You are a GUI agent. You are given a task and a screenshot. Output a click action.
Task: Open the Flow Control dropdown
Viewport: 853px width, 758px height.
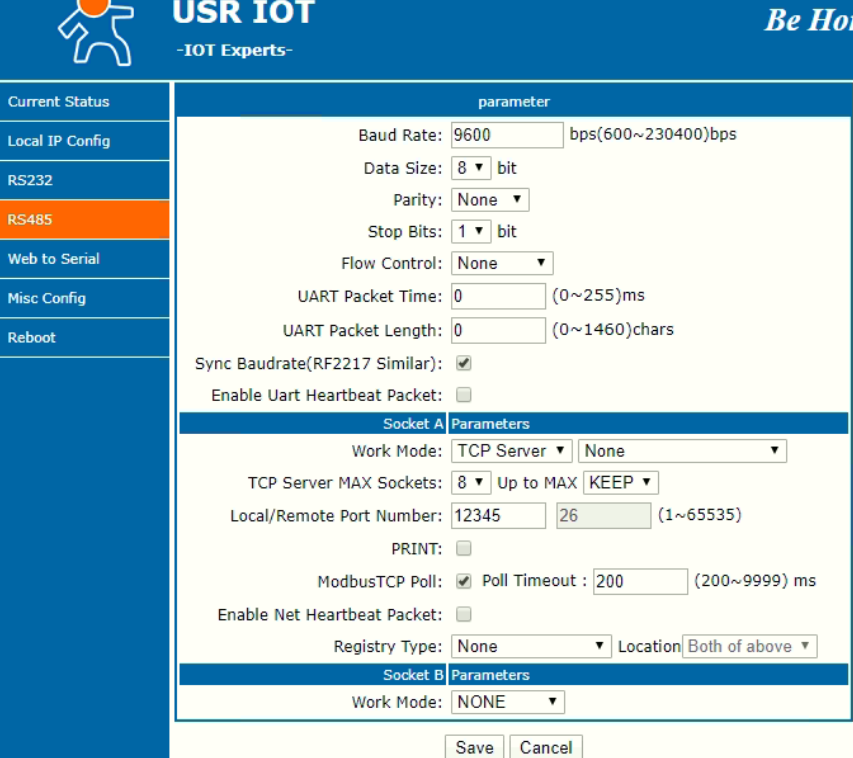pos(502,263)
